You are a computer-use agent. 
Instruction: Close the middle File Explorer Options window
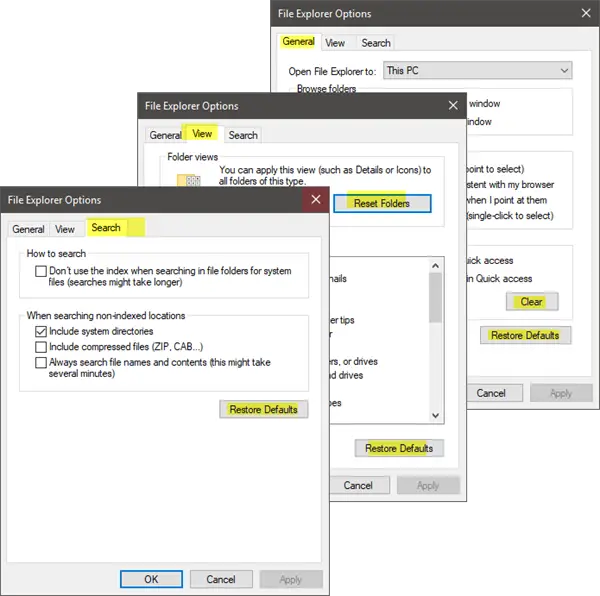(453, 105)
